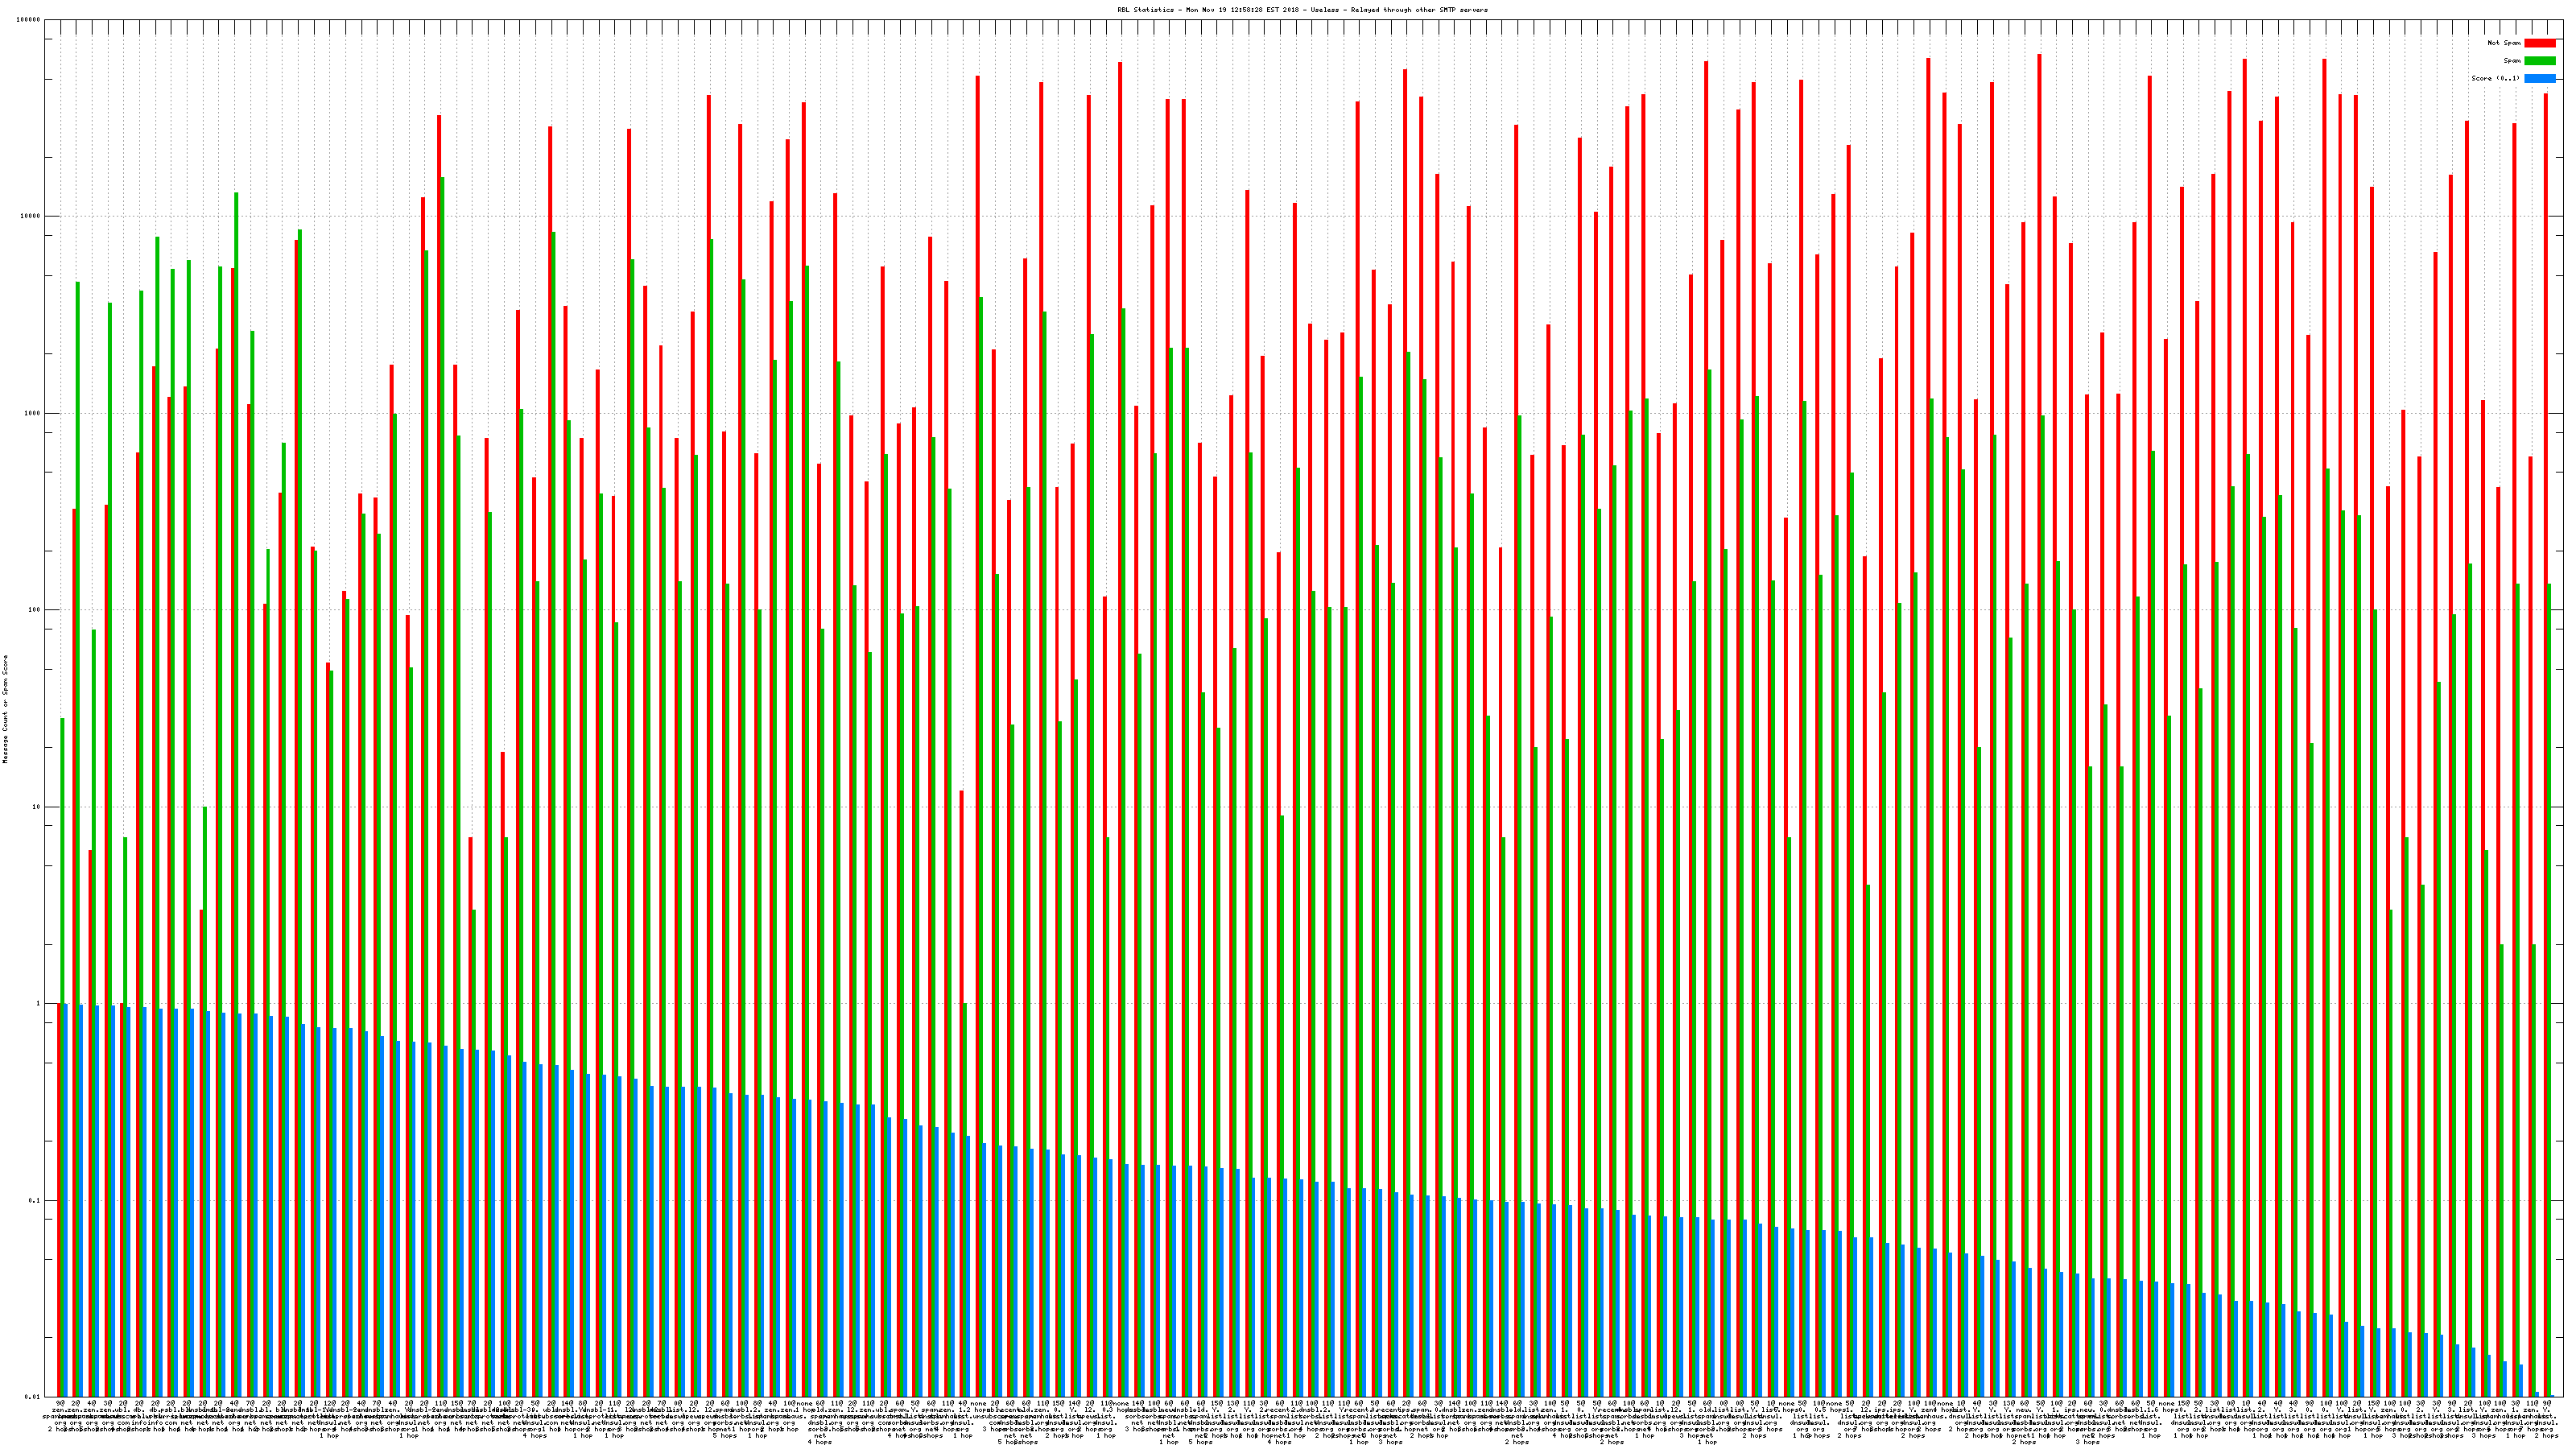The width and height of the screenshot is (2576, 1449).
Task: Click the vertical 'Message Count or Spam Score' axis label
Action: (5, 709)
